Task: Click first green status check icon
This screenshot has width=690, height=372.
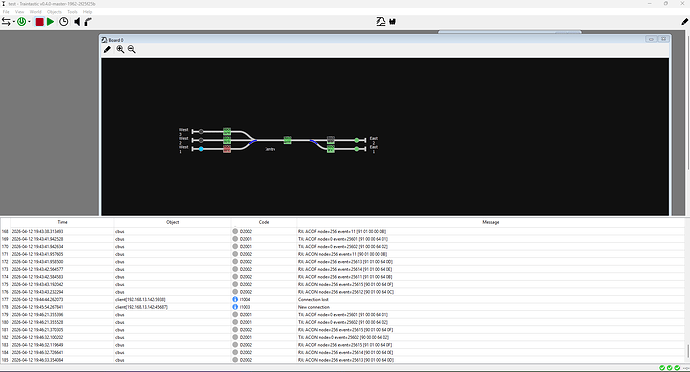Action: point(662,368)
